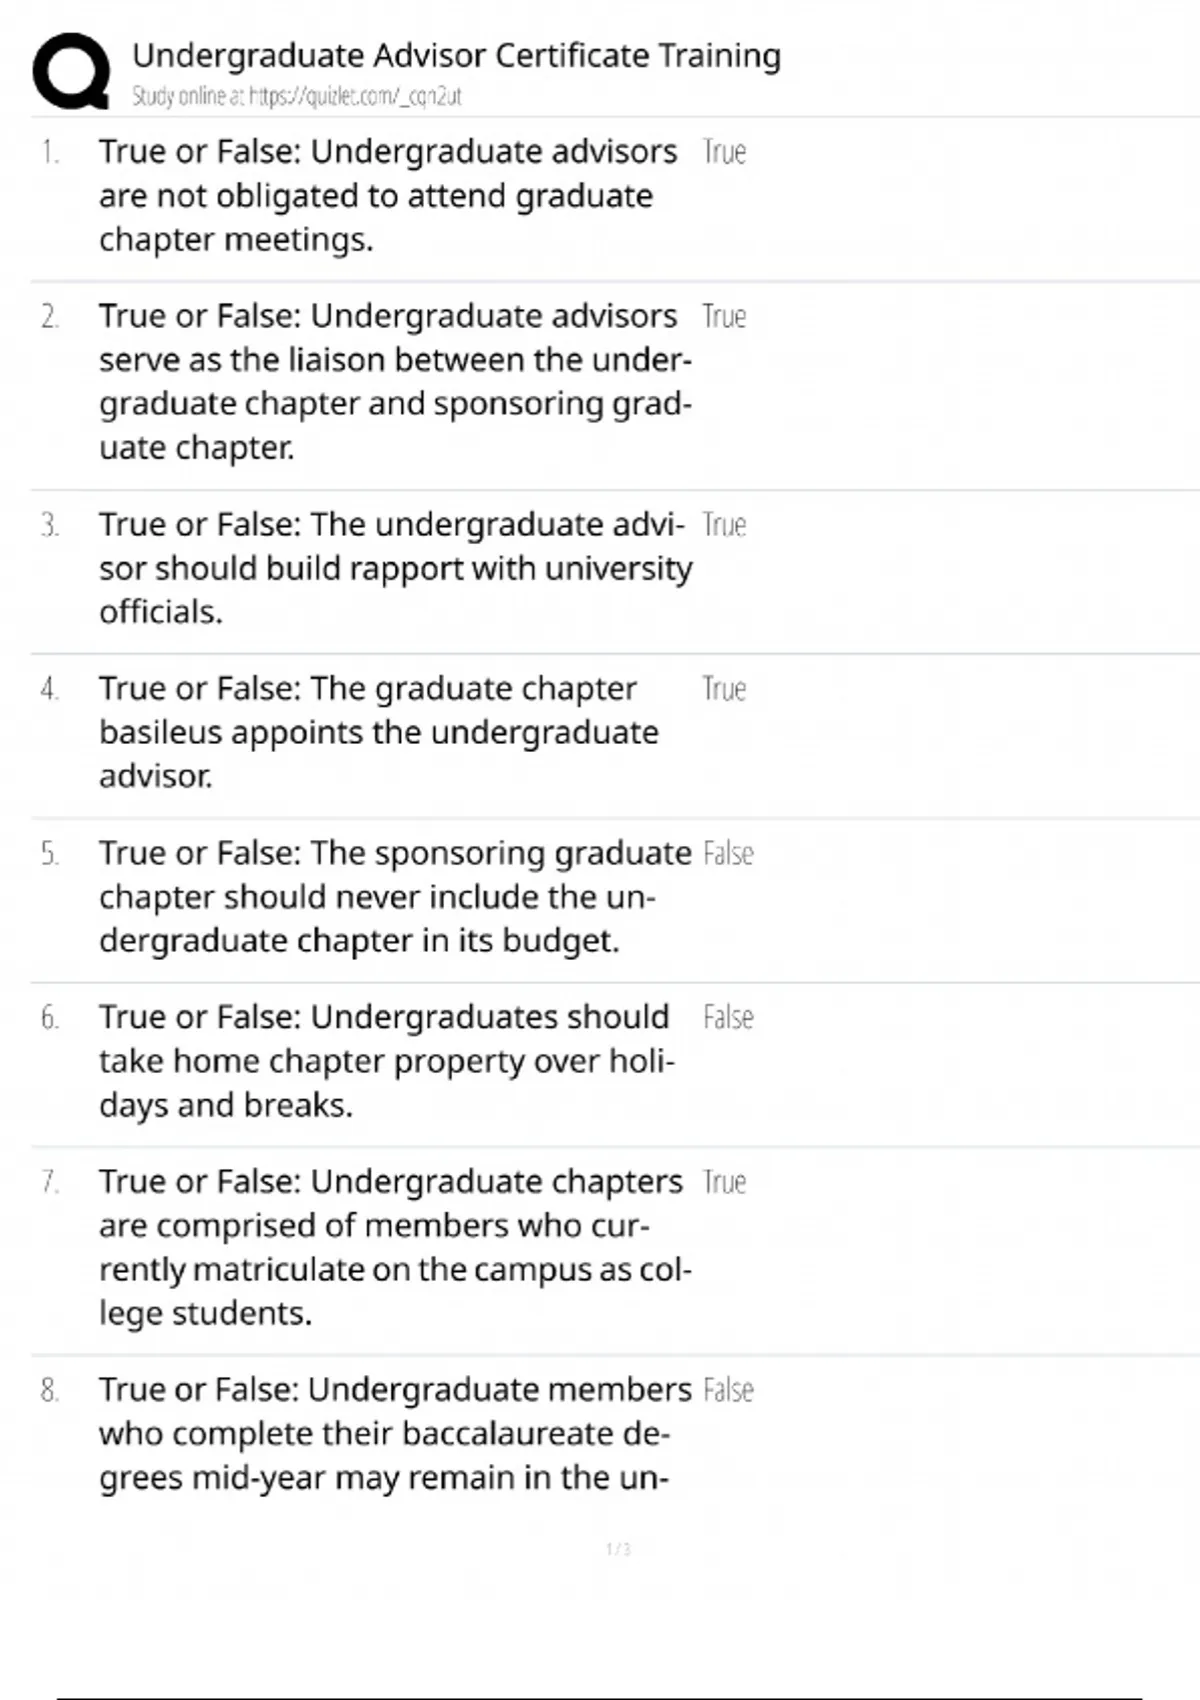The height and width of the screenshot is (1700, 1200).
Task: Select question 2 about liaison role
Action: [395, 382]
